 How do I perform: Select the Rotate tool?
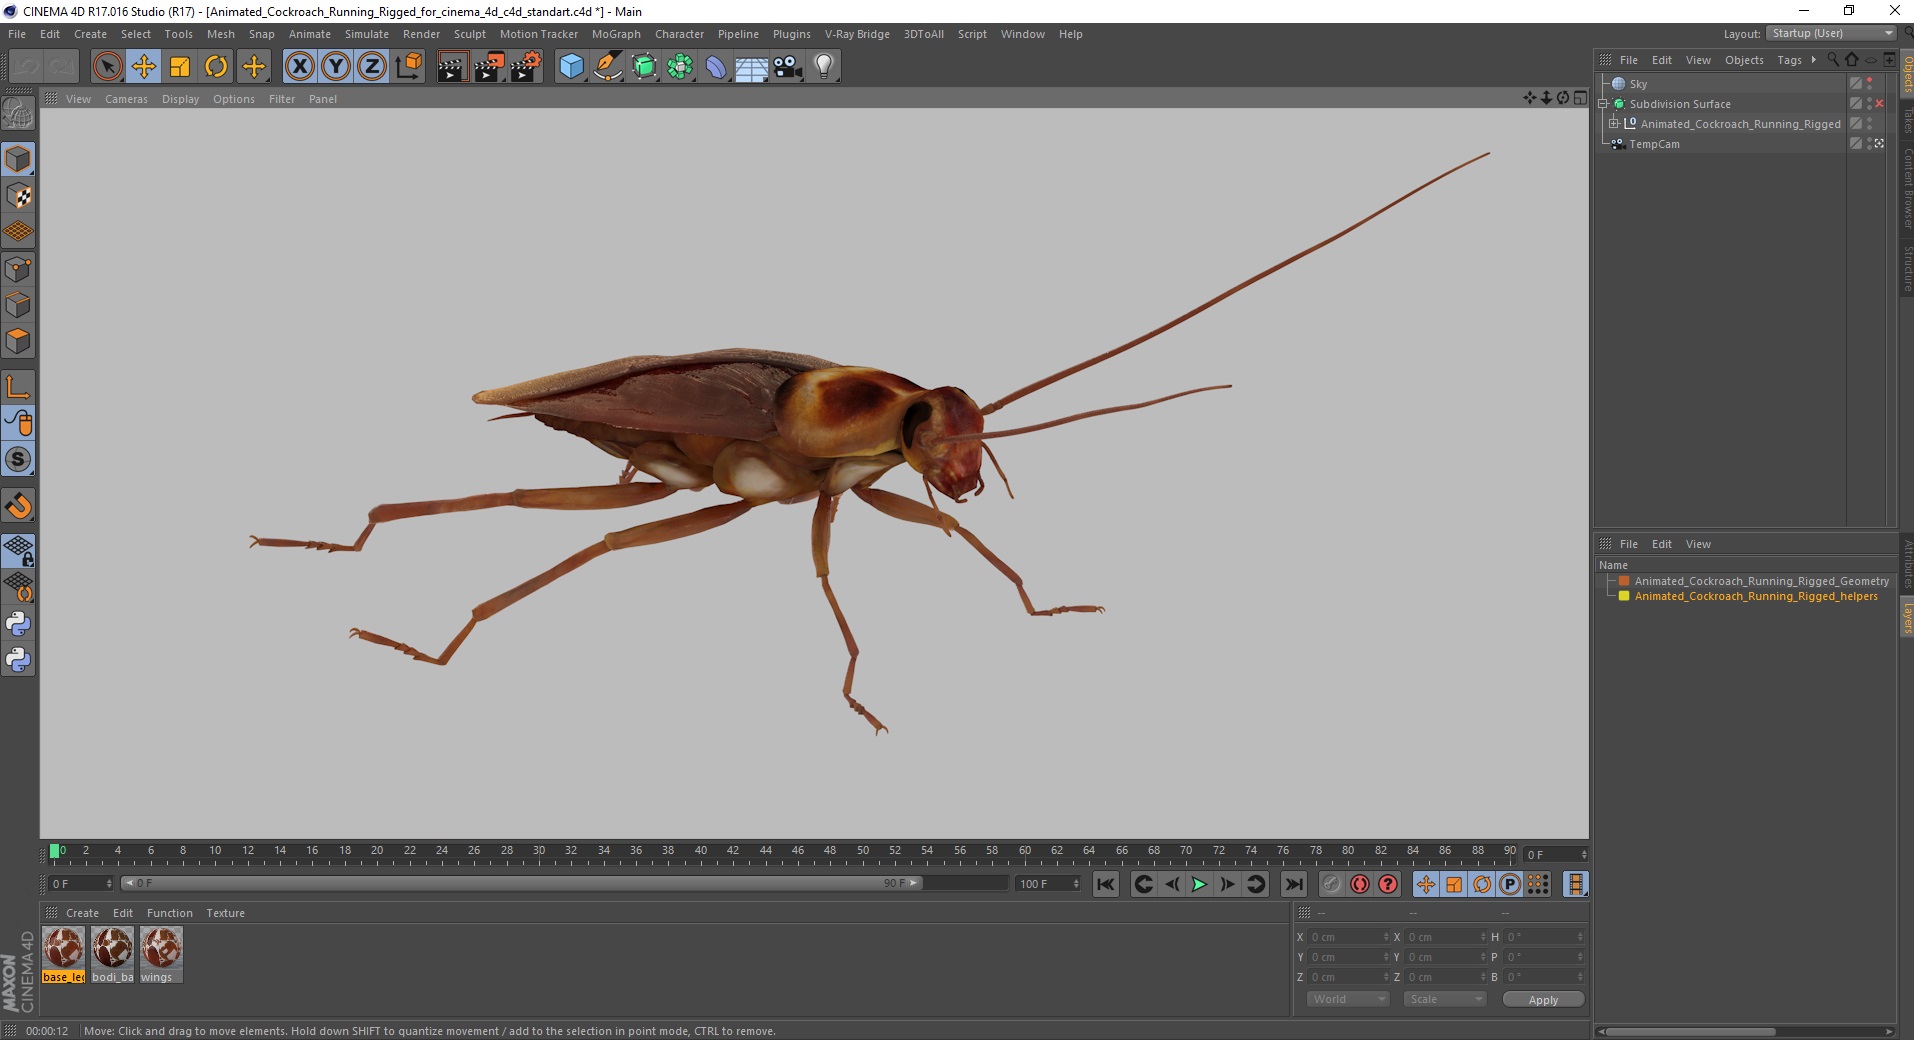click(216, 67)
